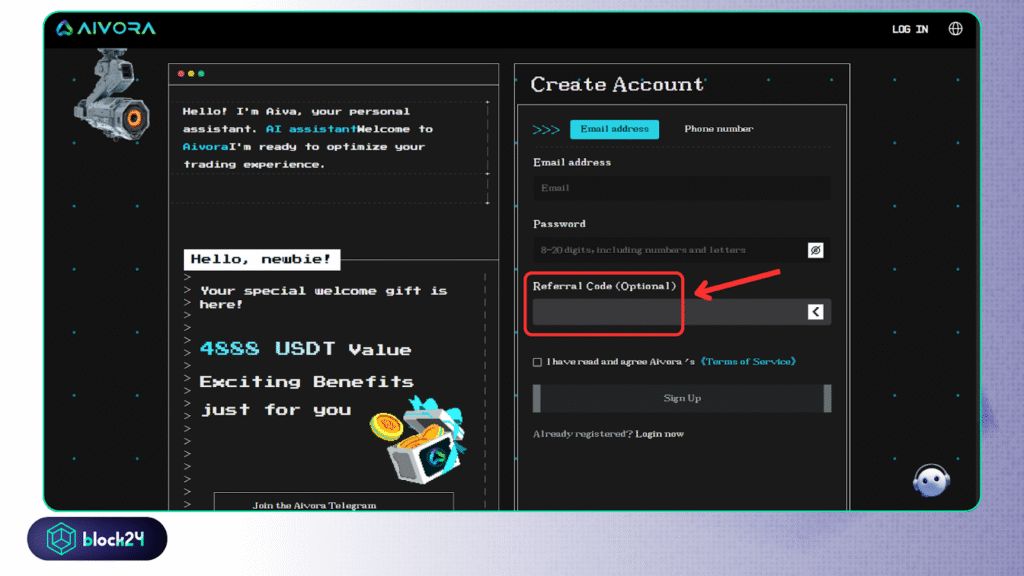Click the Aivora logo in header
1024x576 pixels.
(106, 28)
